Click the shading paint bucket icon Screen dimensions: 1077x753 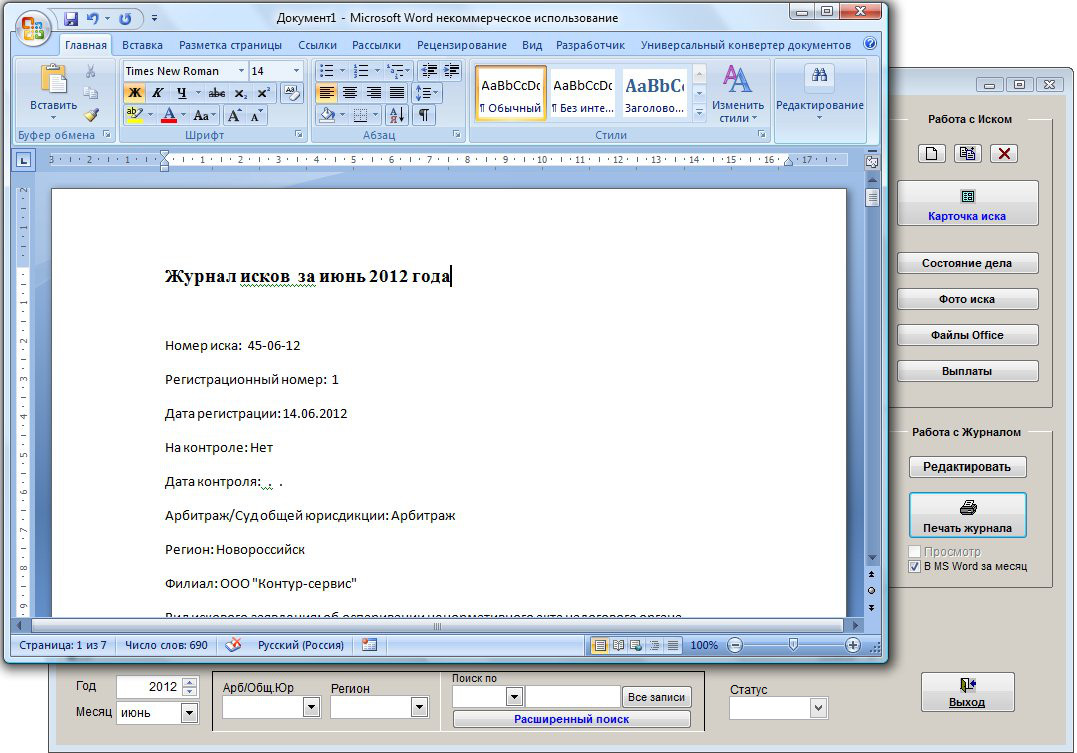328,115
